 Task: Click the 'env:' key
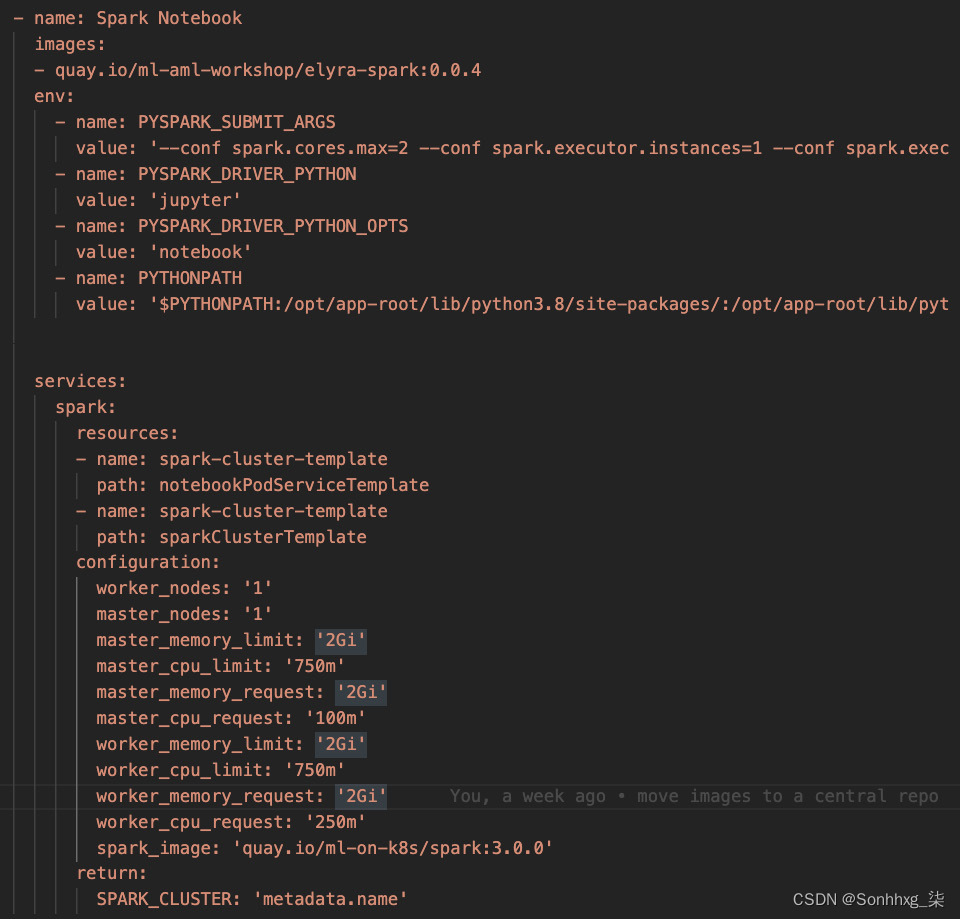(x=54, y=96)
